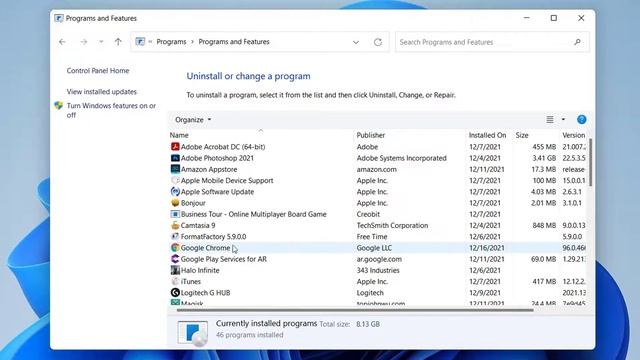
Task: Click the Programs and Features title bar icon
Action: 59,18
